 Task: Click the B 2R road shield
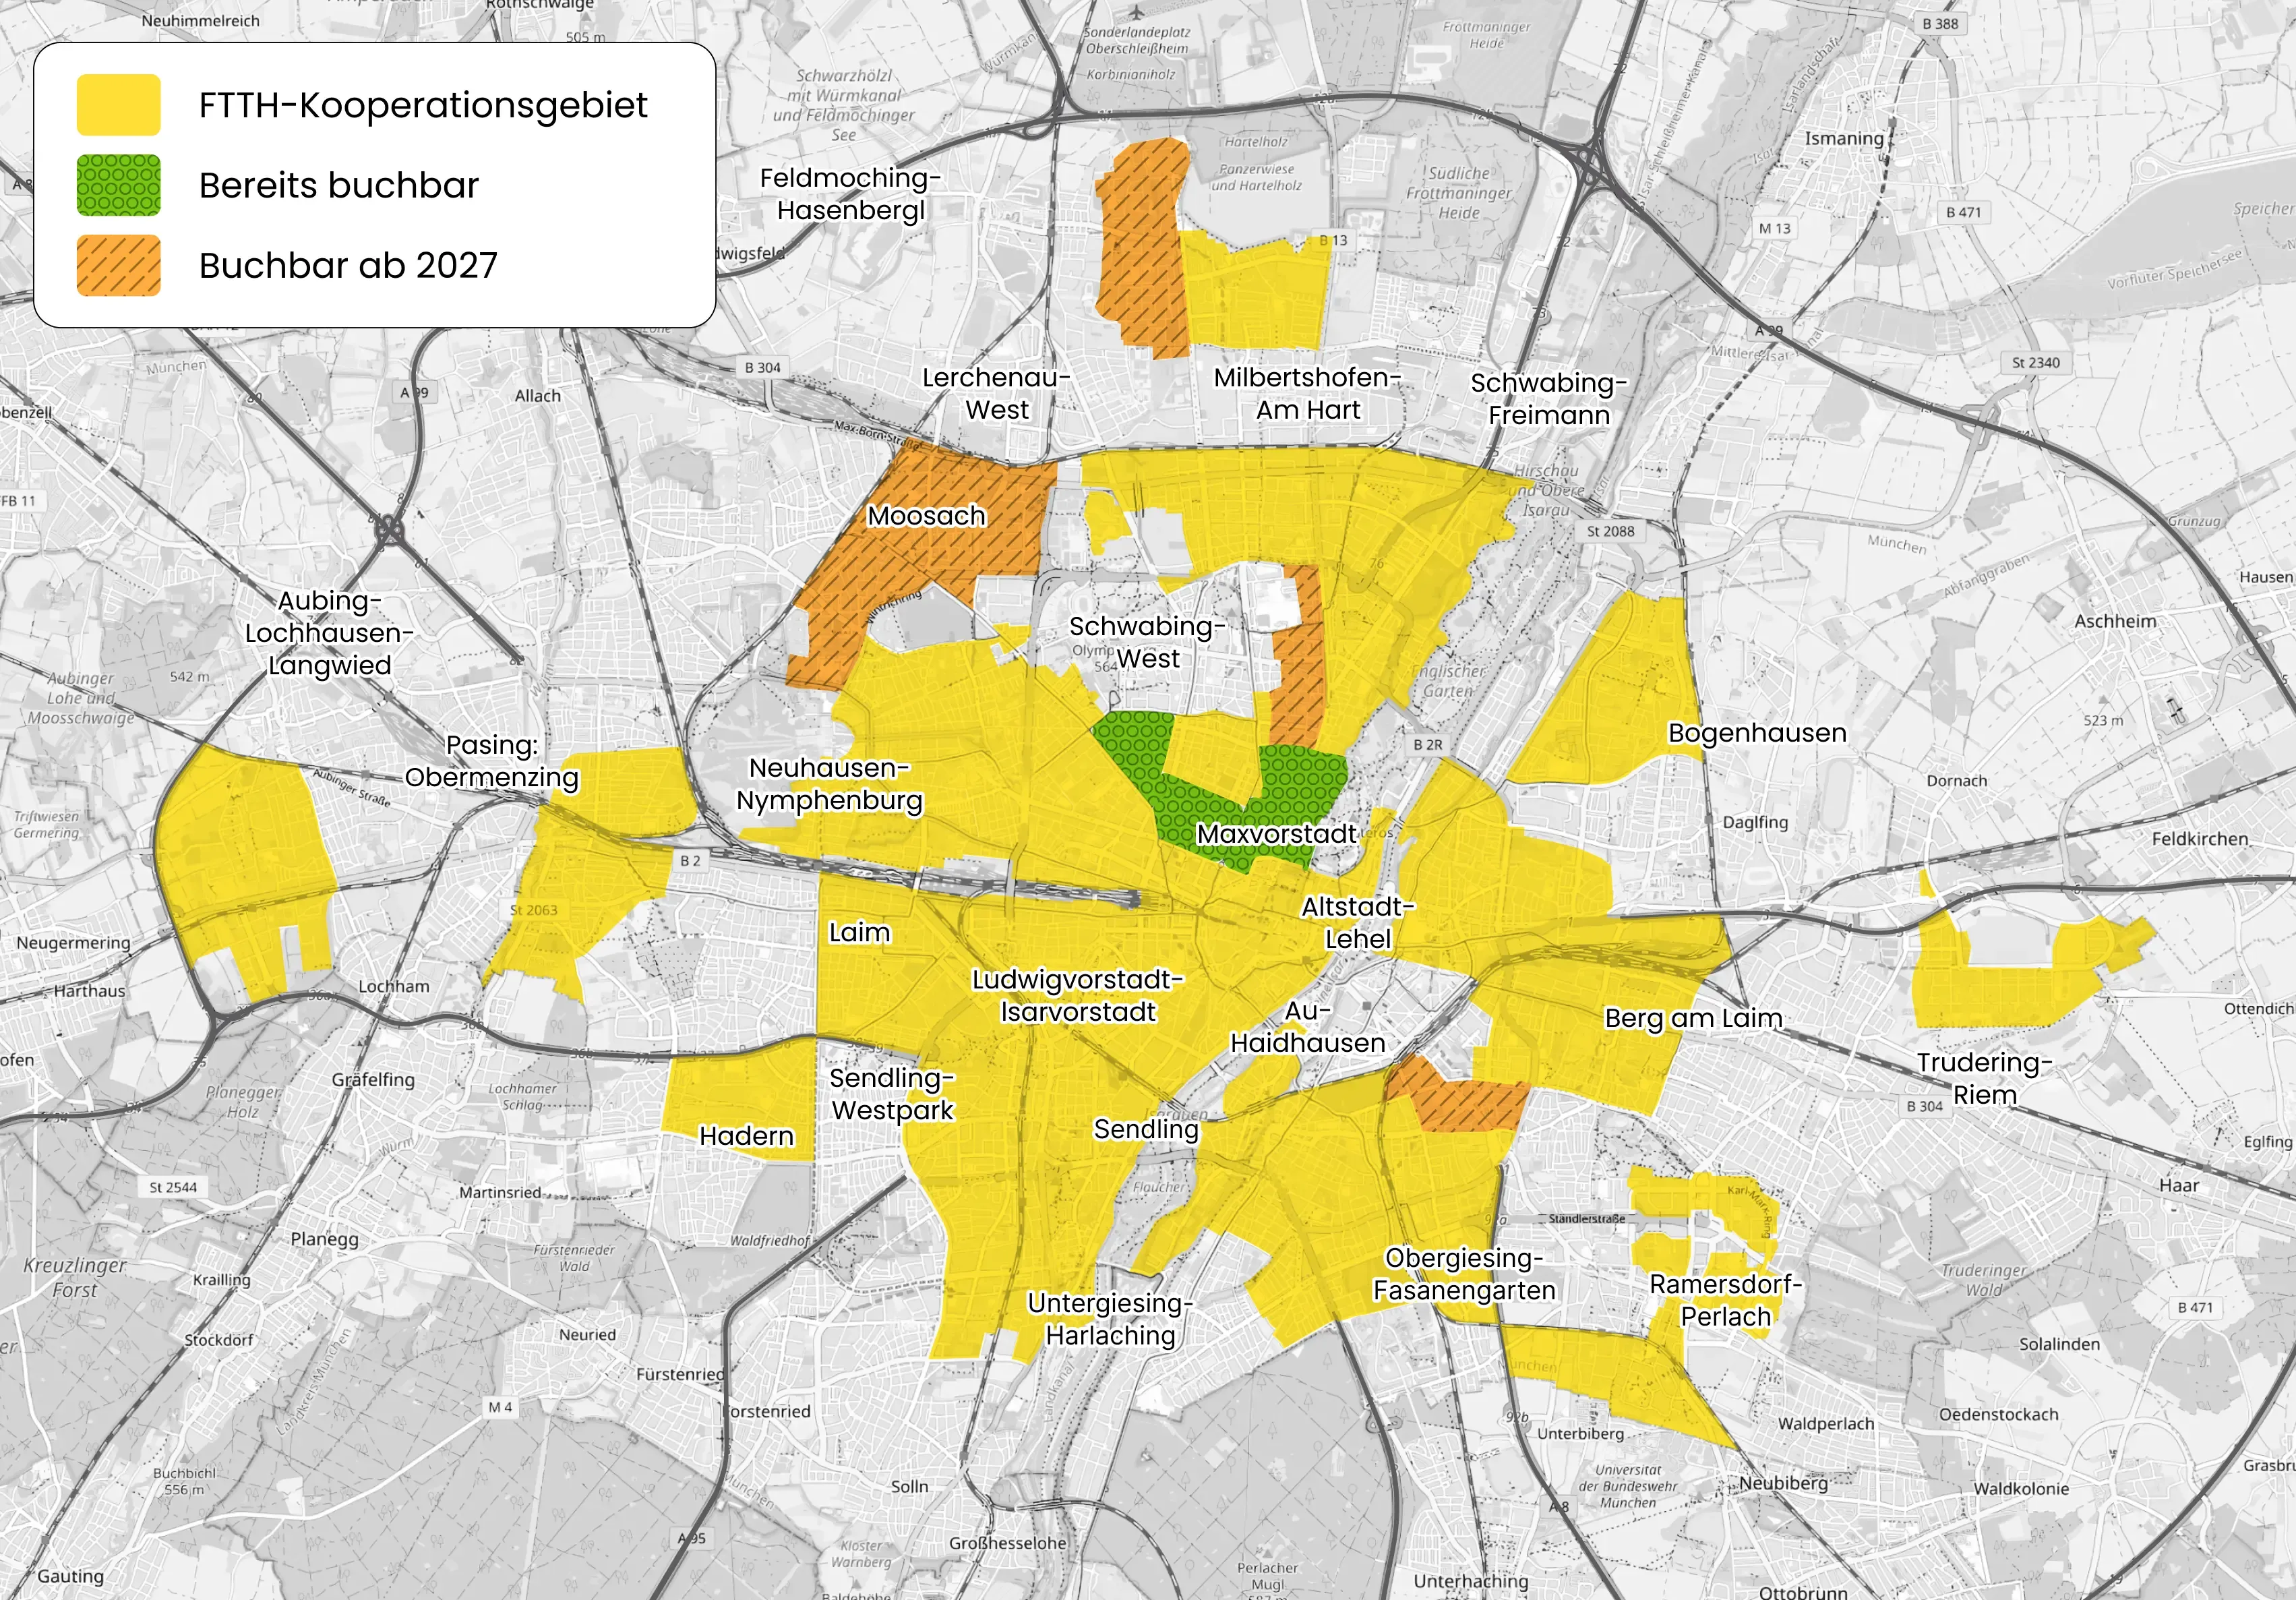pos(1427,745)
